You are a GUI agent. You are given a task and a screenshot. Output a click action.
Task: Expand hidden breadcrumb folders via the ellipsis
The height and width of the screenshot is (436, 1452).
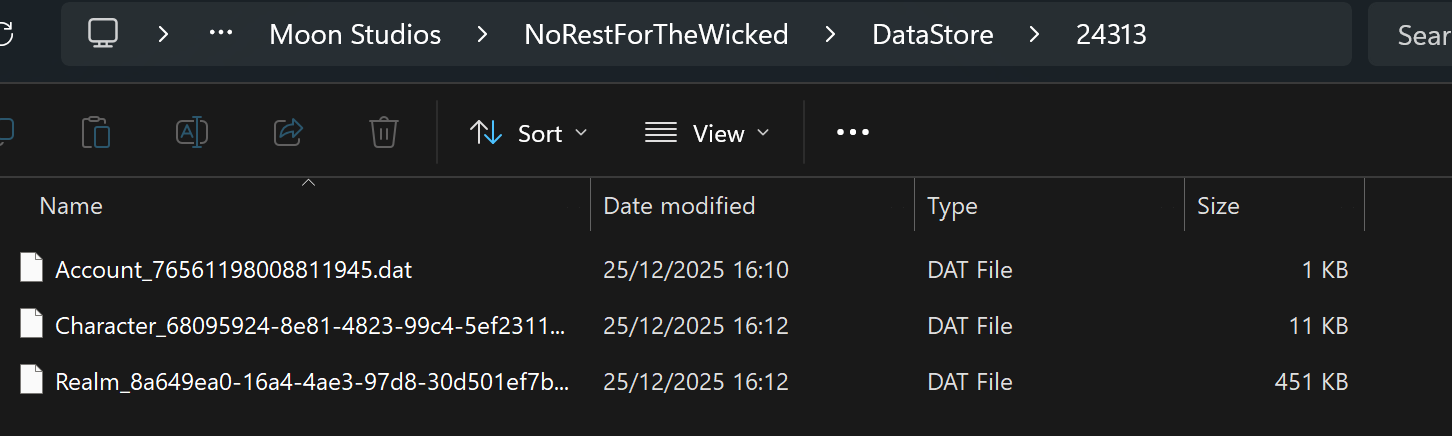coord(220,35)
